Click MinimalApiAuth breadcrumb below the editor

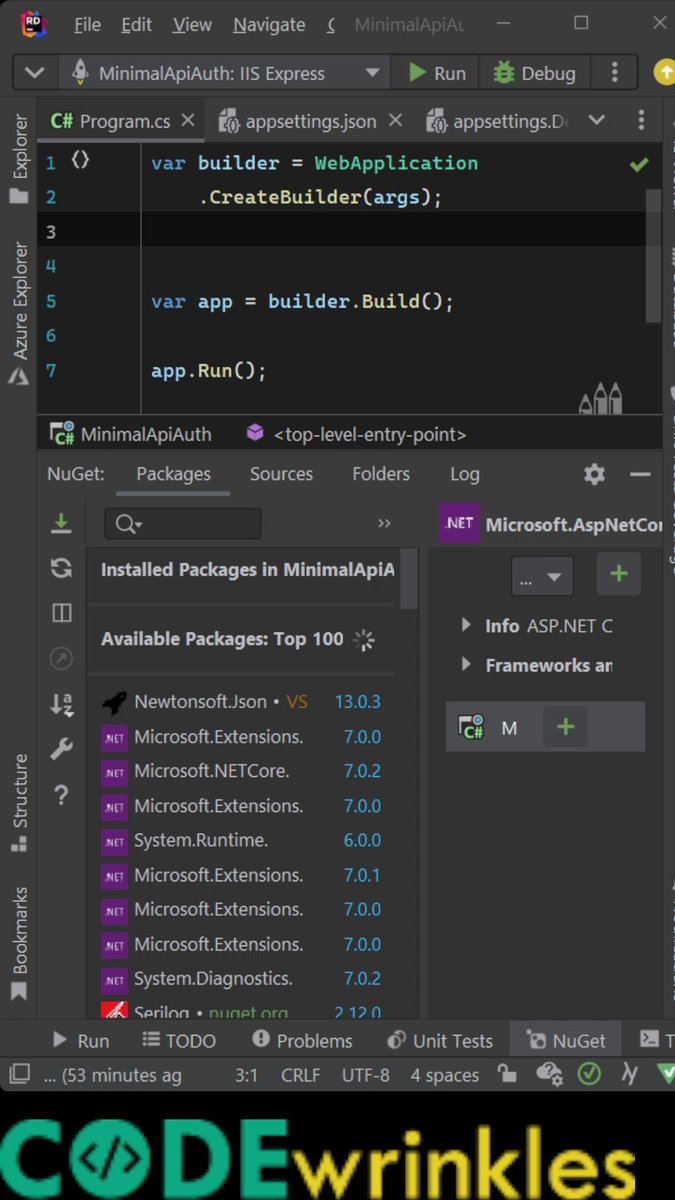[131, 434]
